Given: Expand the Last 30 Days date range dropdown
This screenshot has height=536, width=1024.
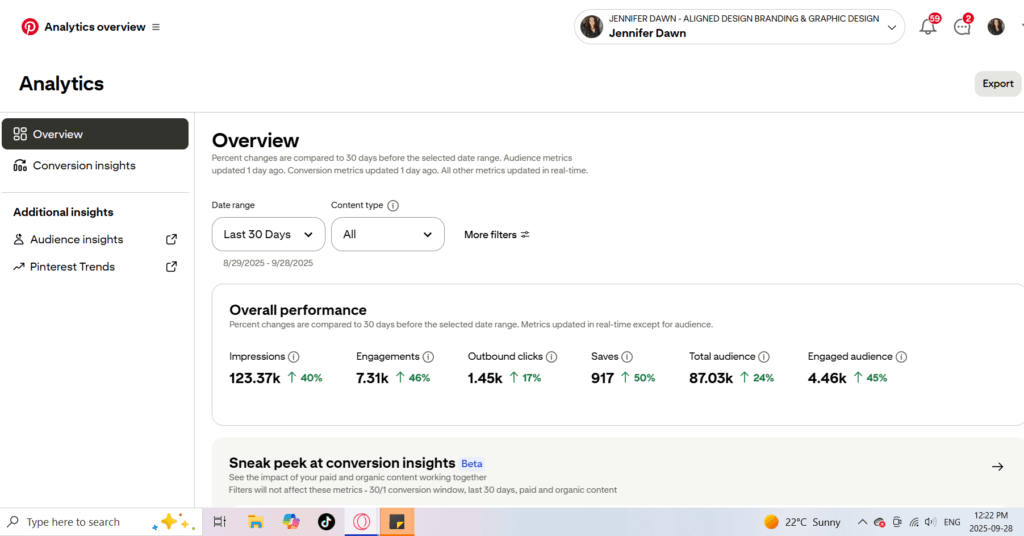Looking at the screenshot, I should pyautogui.click(x=268, y=234).
